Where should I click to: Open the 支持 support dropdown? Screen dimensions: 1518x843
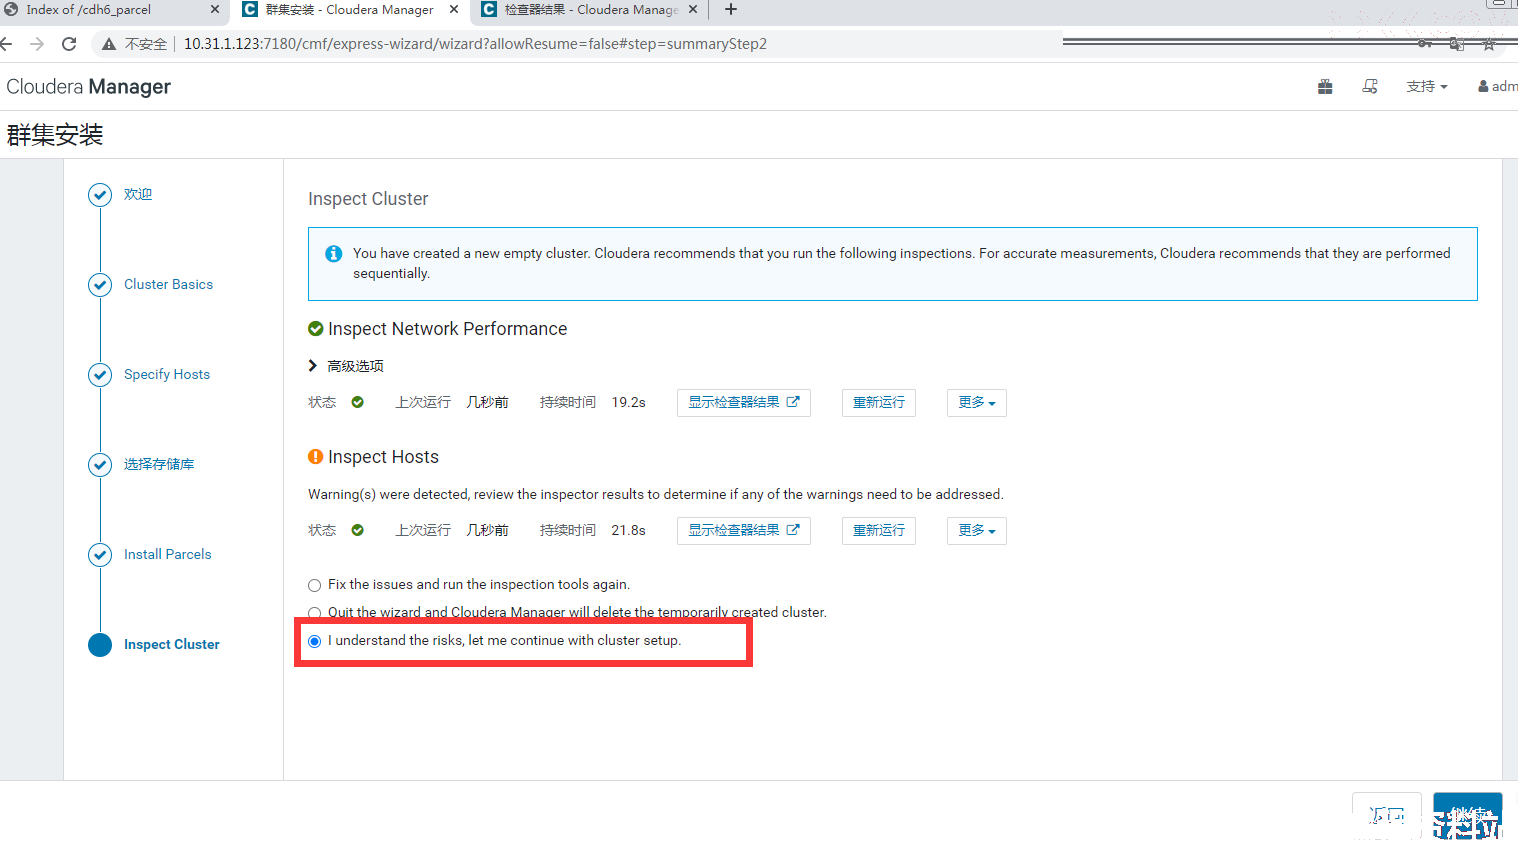tap(1427, 87)
